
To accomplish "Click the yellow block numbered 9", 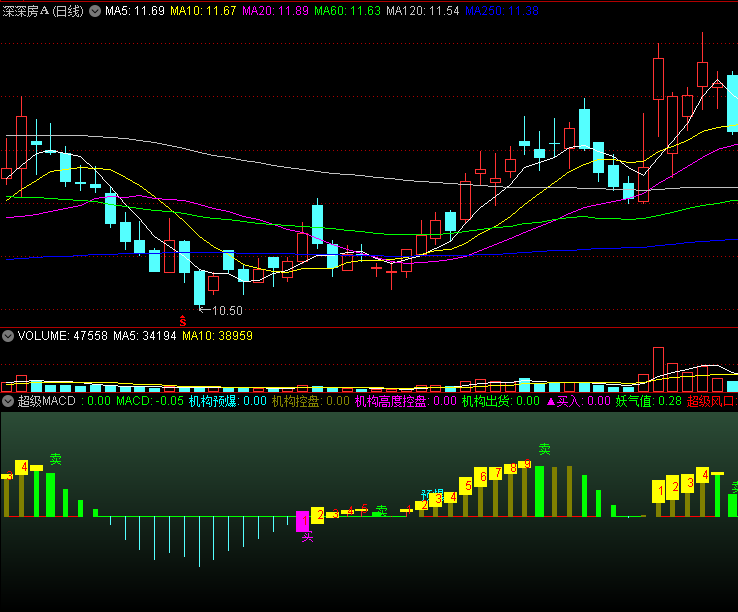I will click(525, 465).
